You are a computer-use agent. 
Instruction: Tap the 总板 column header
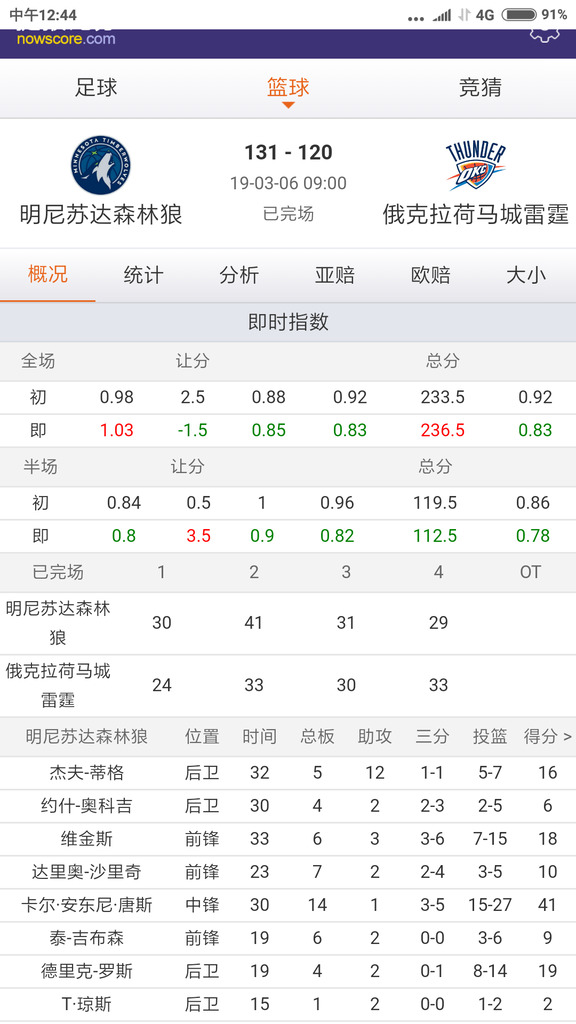[317, 737]
